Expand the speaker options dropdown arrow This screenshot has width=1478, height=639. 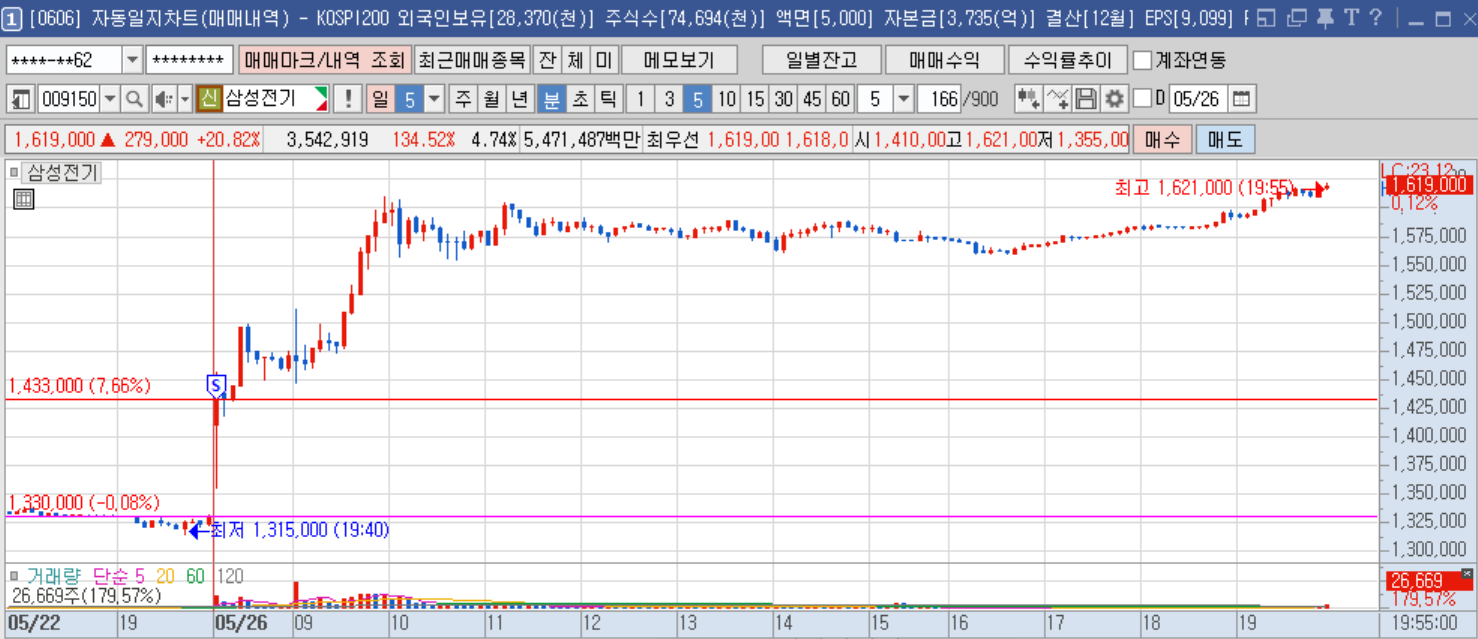(x=184, y=99)
